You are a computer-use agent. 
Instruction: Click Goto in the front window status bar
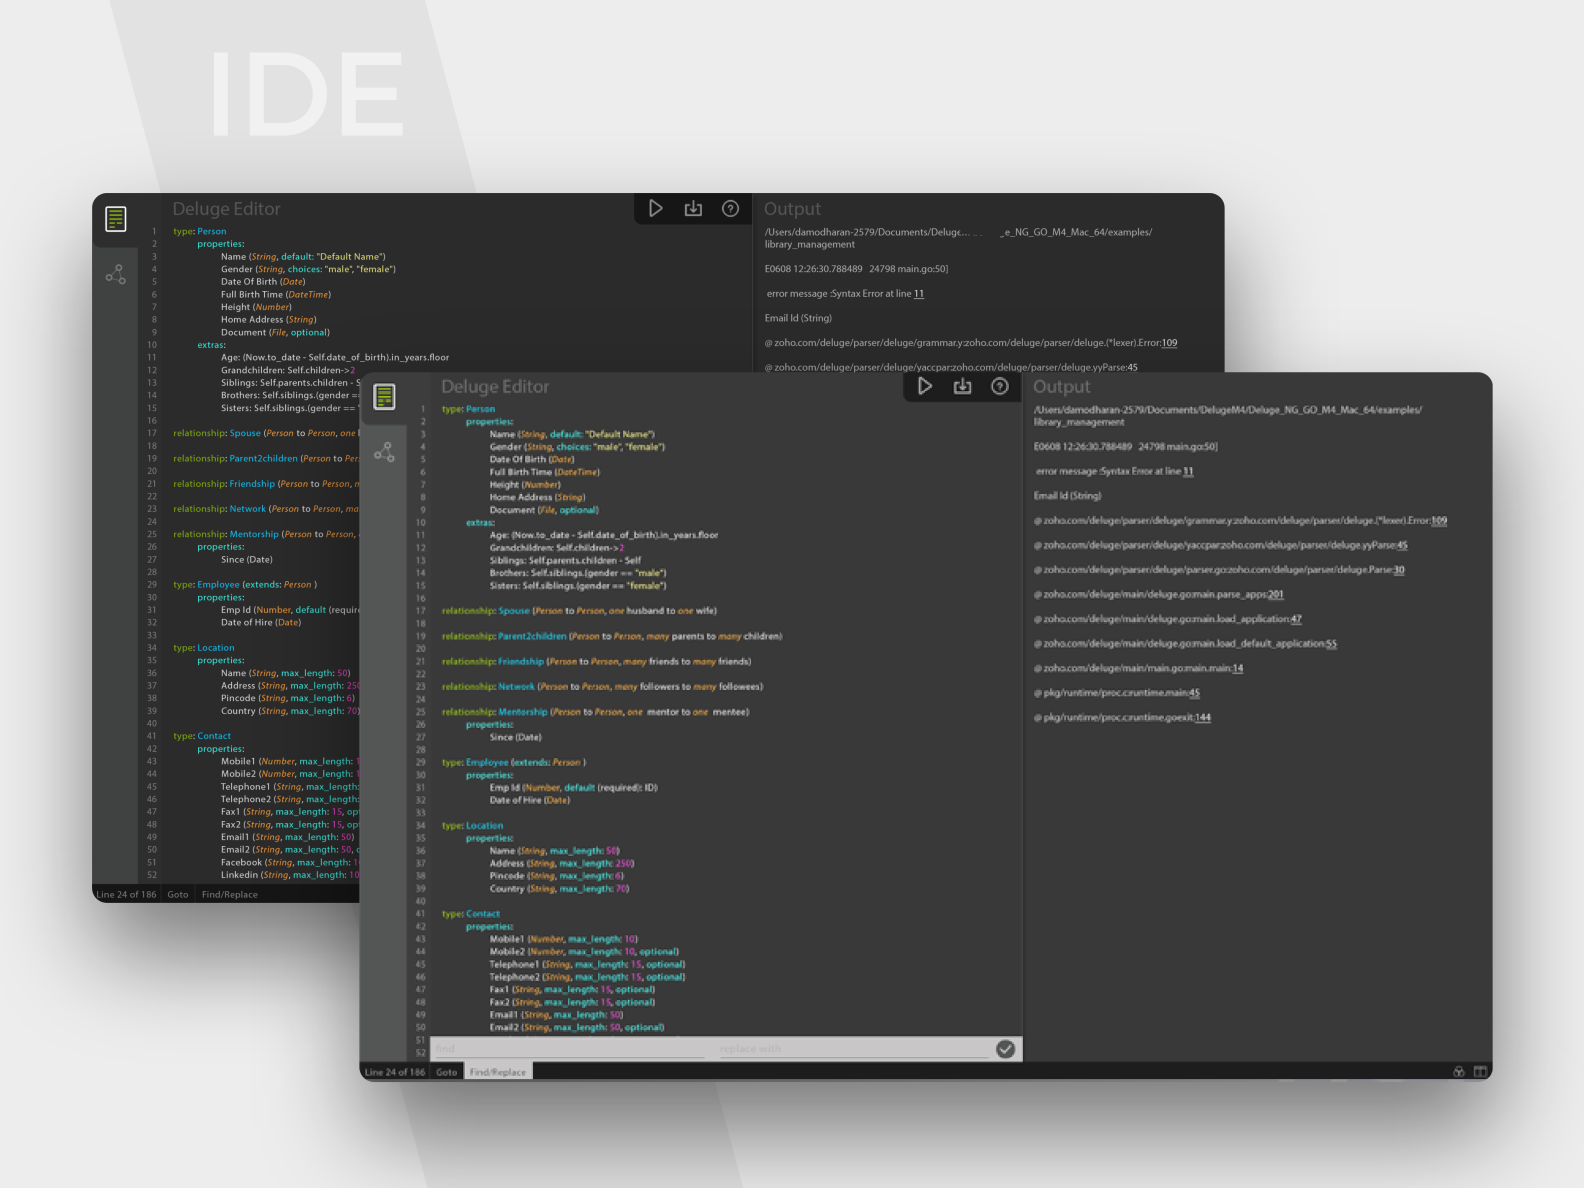tap(447, 1072)
